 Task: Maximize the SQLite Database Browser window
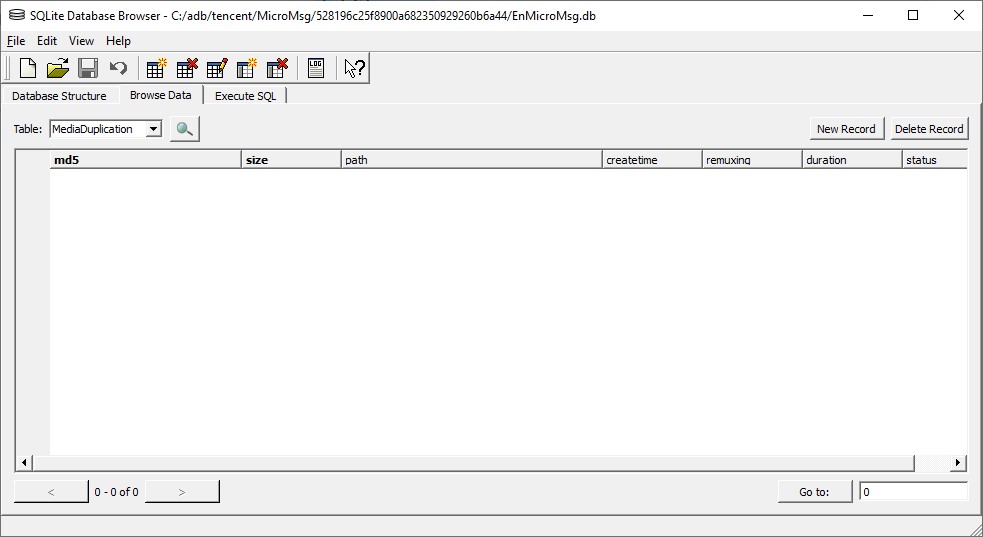coord(913,15)
